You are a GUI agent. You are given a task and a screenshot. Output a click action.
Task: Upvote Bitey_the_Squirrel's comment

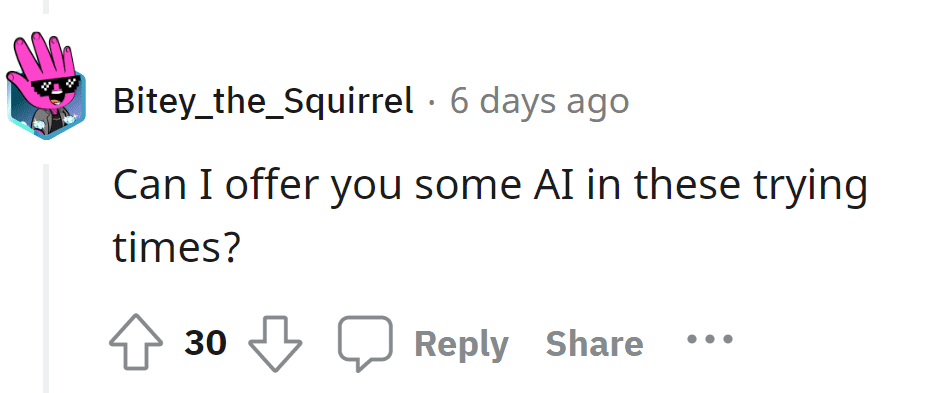136,342
